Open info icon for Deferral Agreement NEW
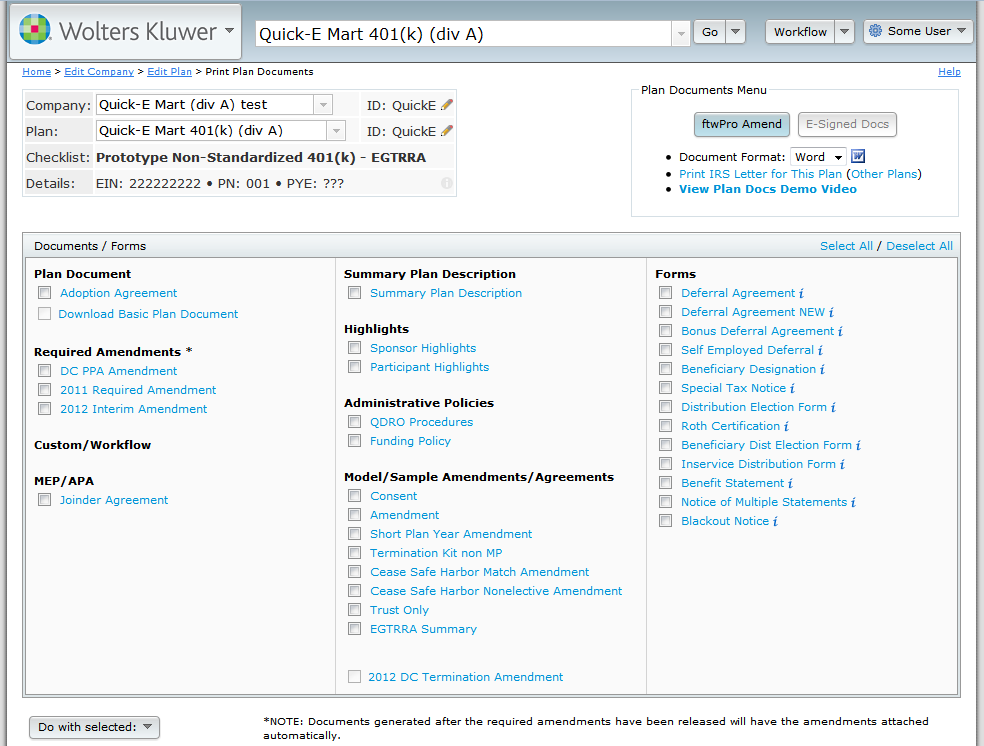This screenshot has width=984, height=746. click(831, 313)
